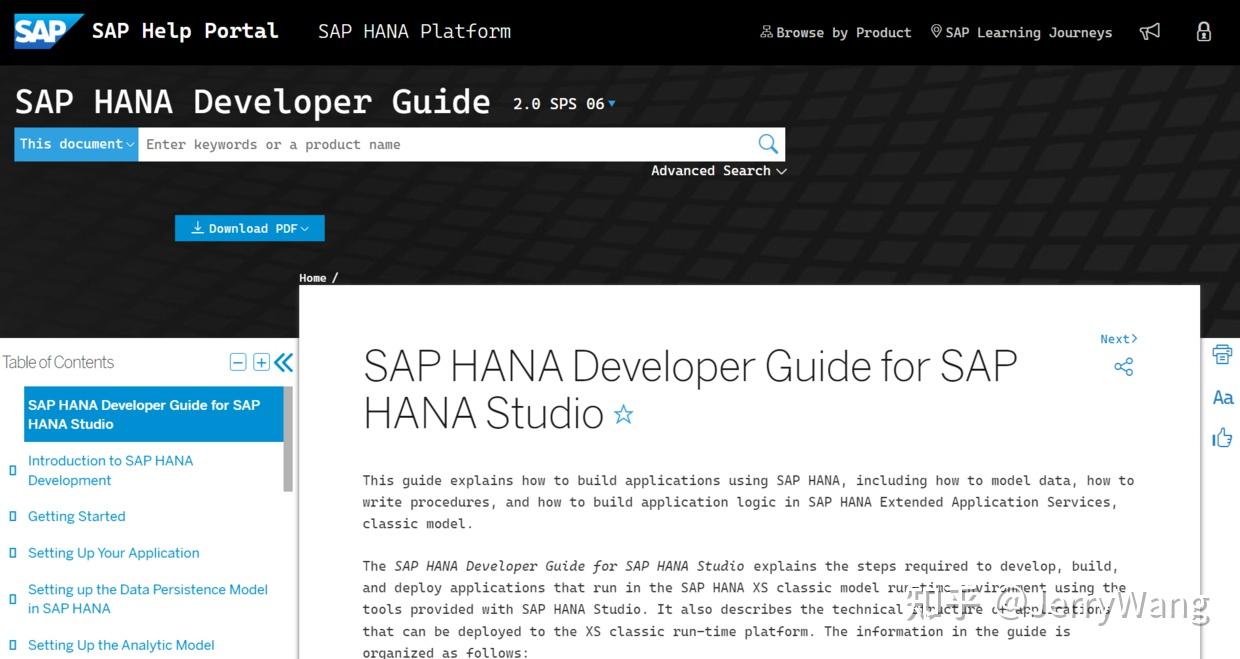
Task: Click the user profile icon
Action: (1203, 31)
